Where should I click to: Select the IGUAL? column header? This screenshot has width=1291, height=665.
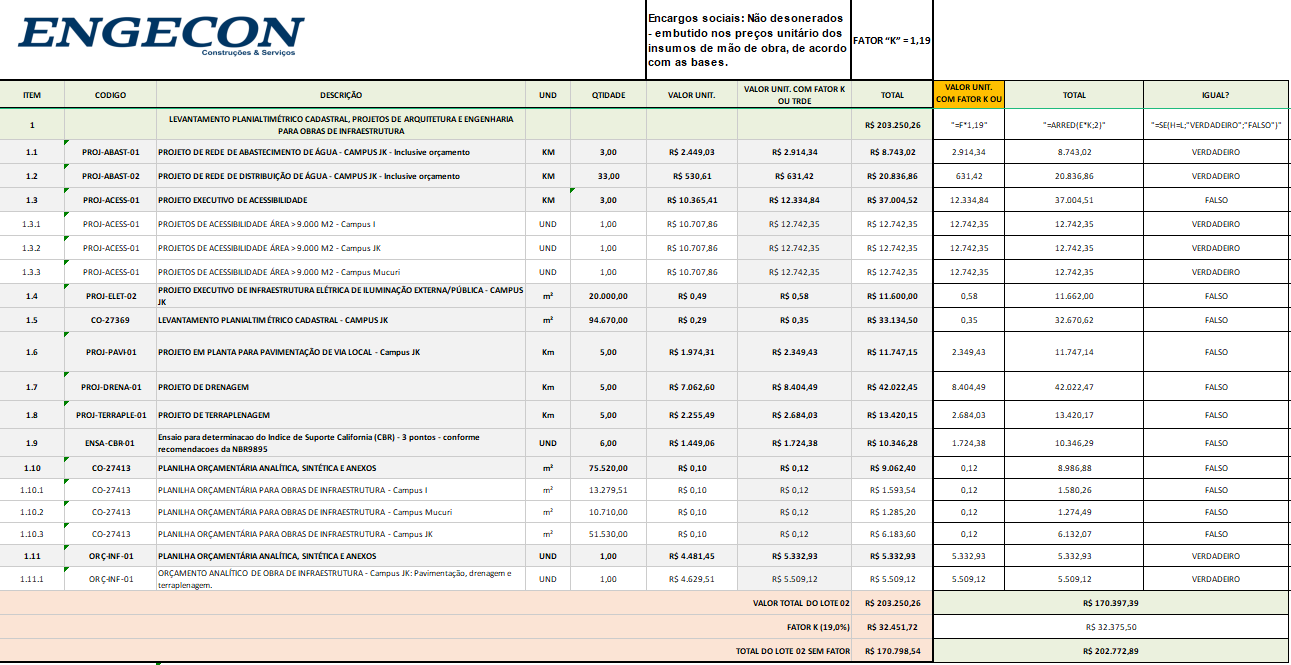click(1216, 95)
